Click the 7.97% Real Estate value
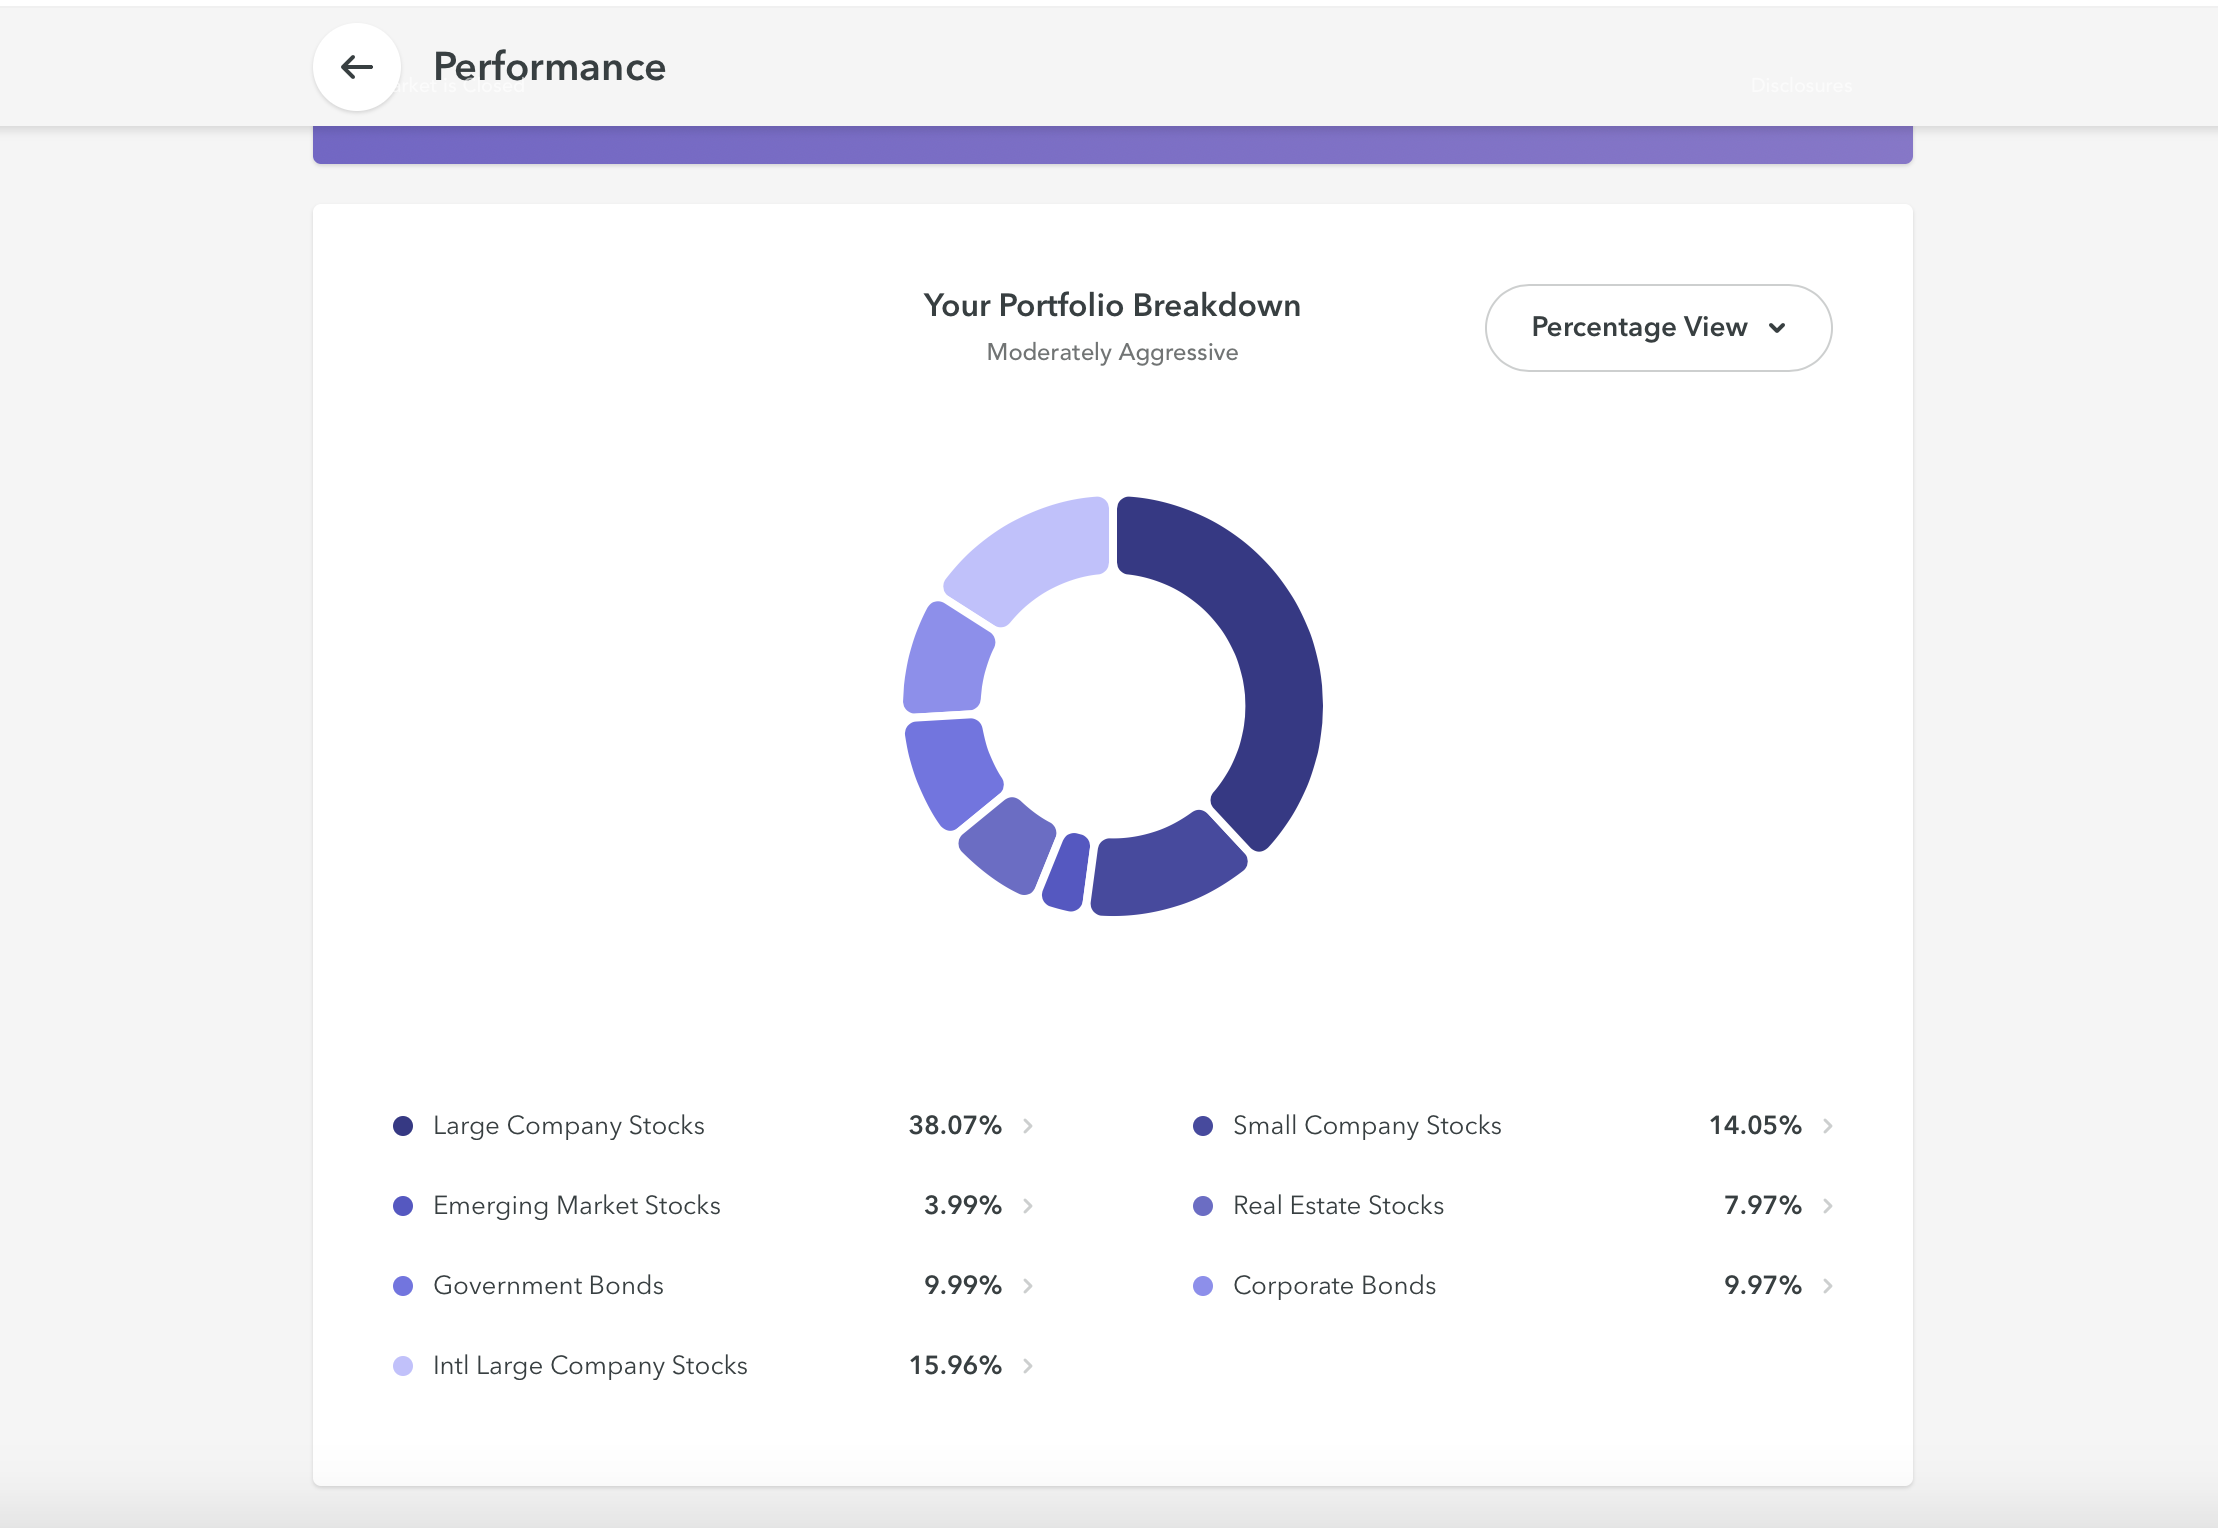 pos(1762,1206)
